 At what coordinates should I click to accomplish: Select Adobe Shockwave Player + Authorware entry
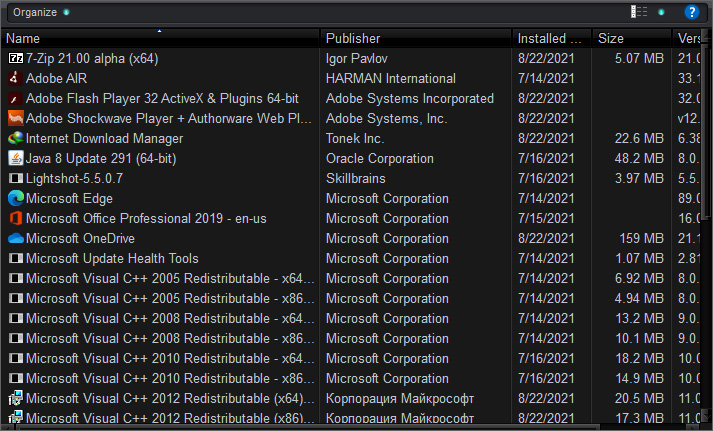[169, 118]
